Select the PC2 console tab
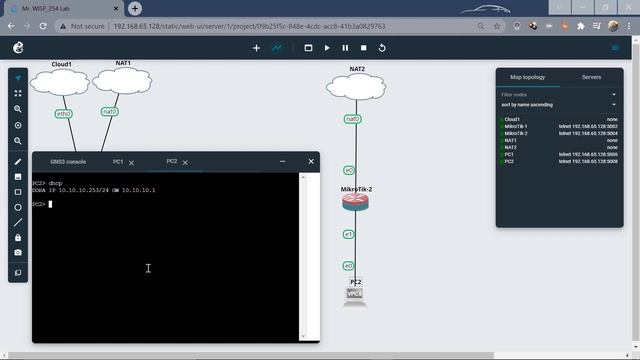640x360 pixels. 172,162
